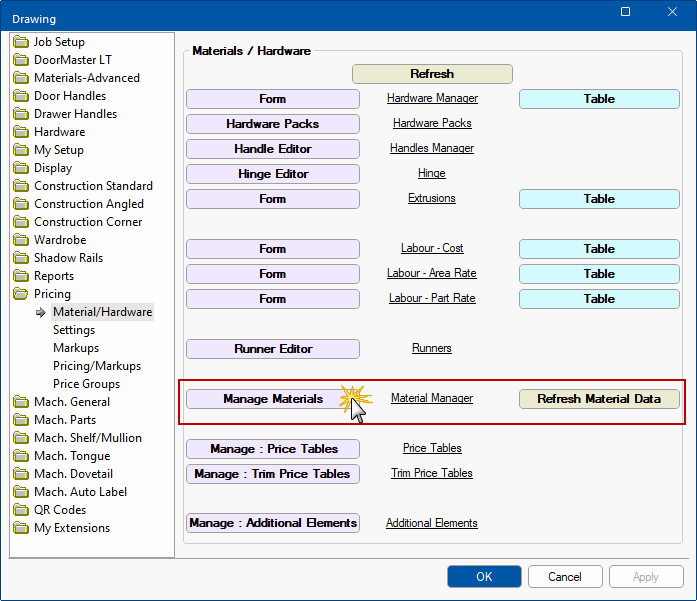The image size is (697, 601).
Task: Open the Hardware Manager link
Action: [432, 99]
